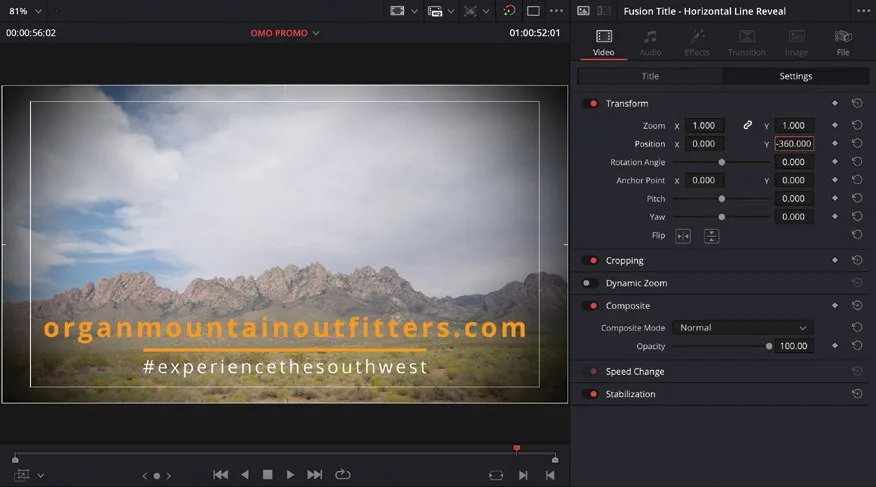Switch to the Video inspector tab
Screen dimensions: 876x487
(603, 43)
